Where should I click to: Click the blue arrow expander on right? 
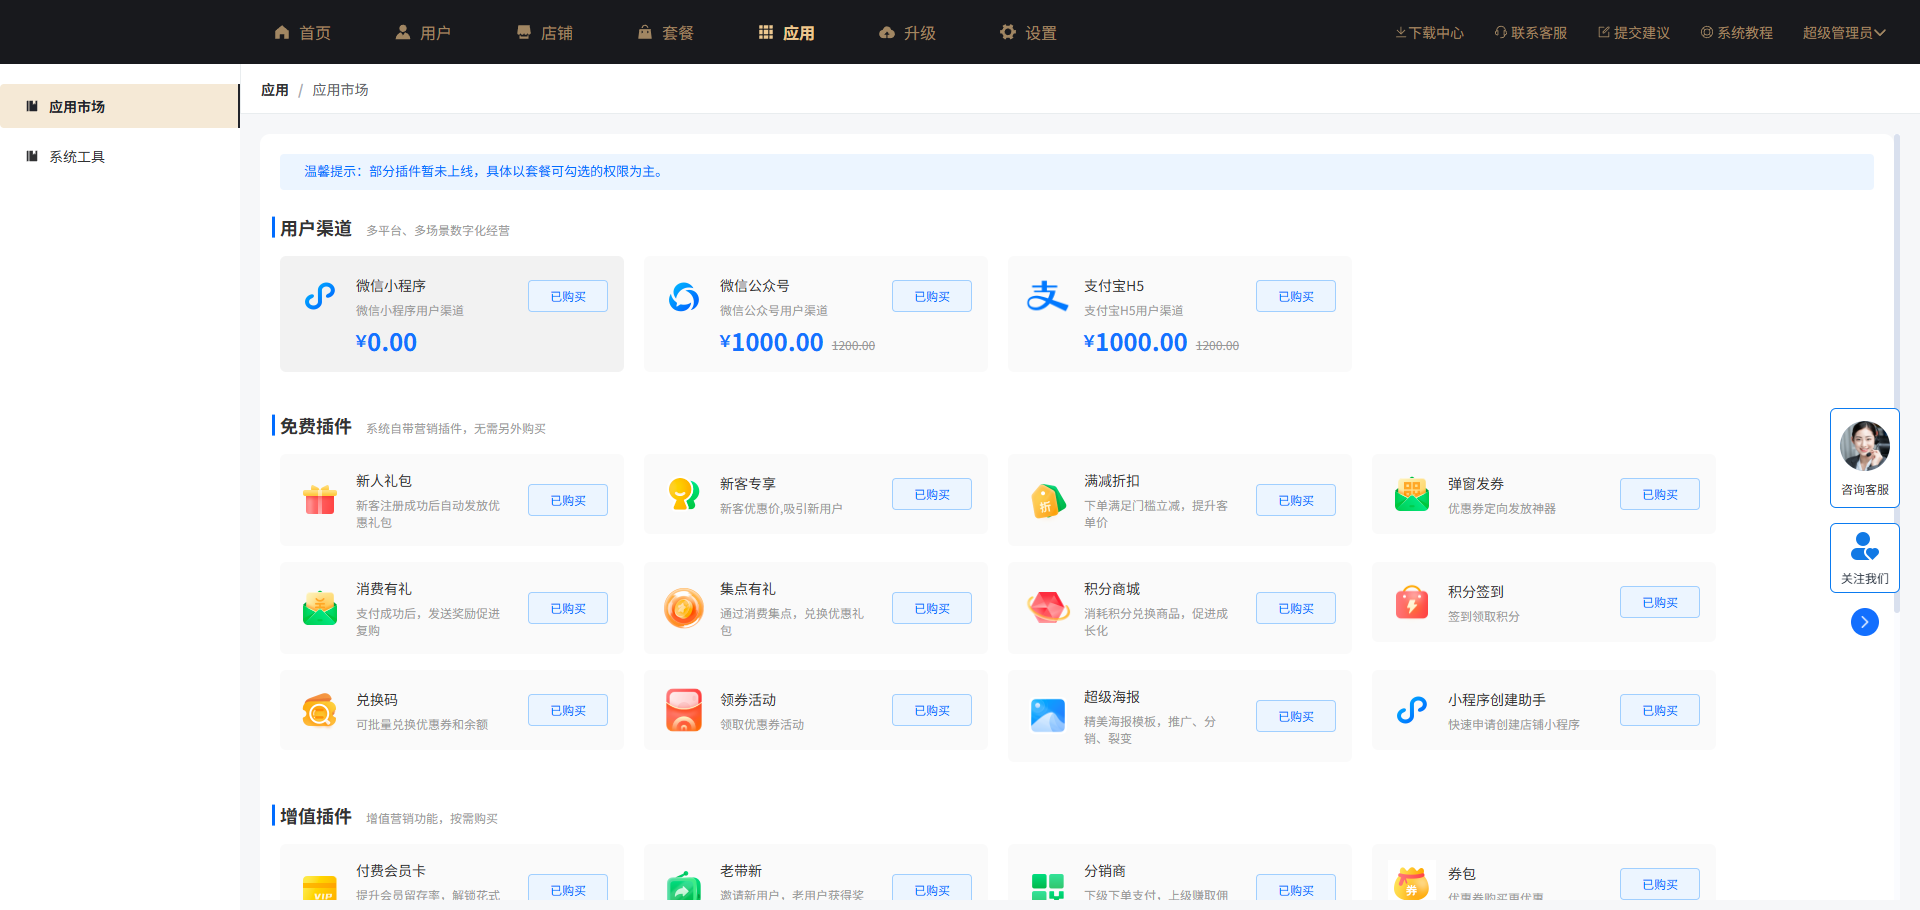(1864, 622)
